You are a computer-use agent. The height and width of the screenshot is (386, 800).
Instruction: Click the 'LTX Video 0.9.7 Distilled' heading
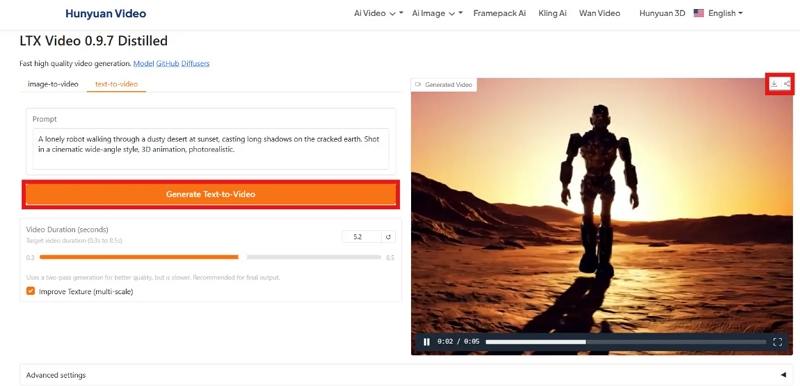[93, 41]
